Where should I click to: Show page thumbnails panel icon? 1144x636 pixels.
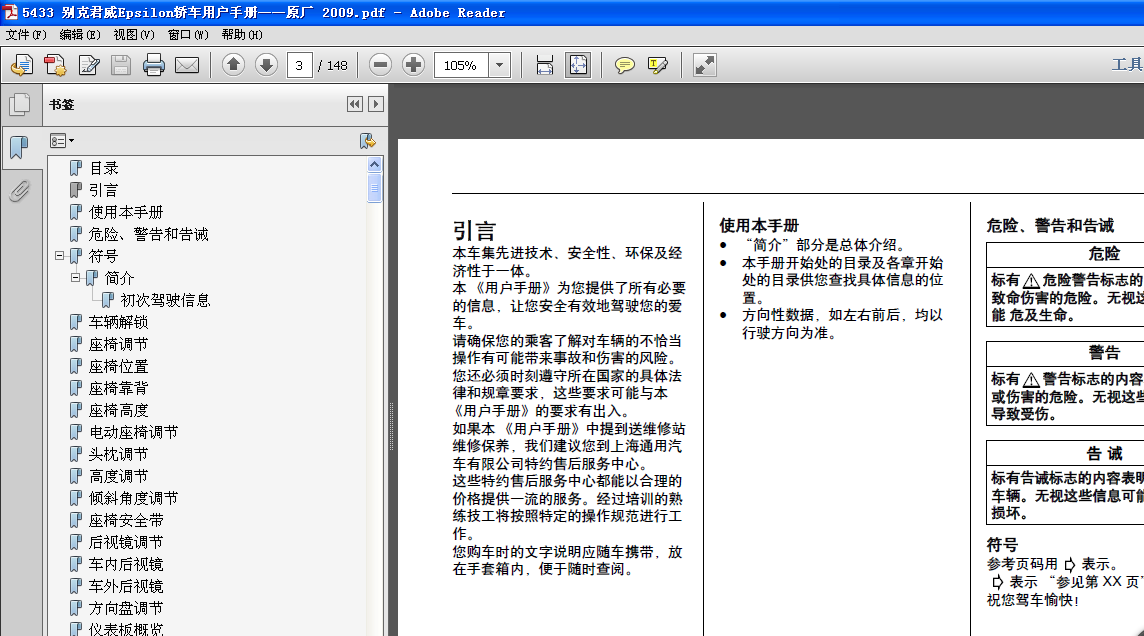point(20,105)
